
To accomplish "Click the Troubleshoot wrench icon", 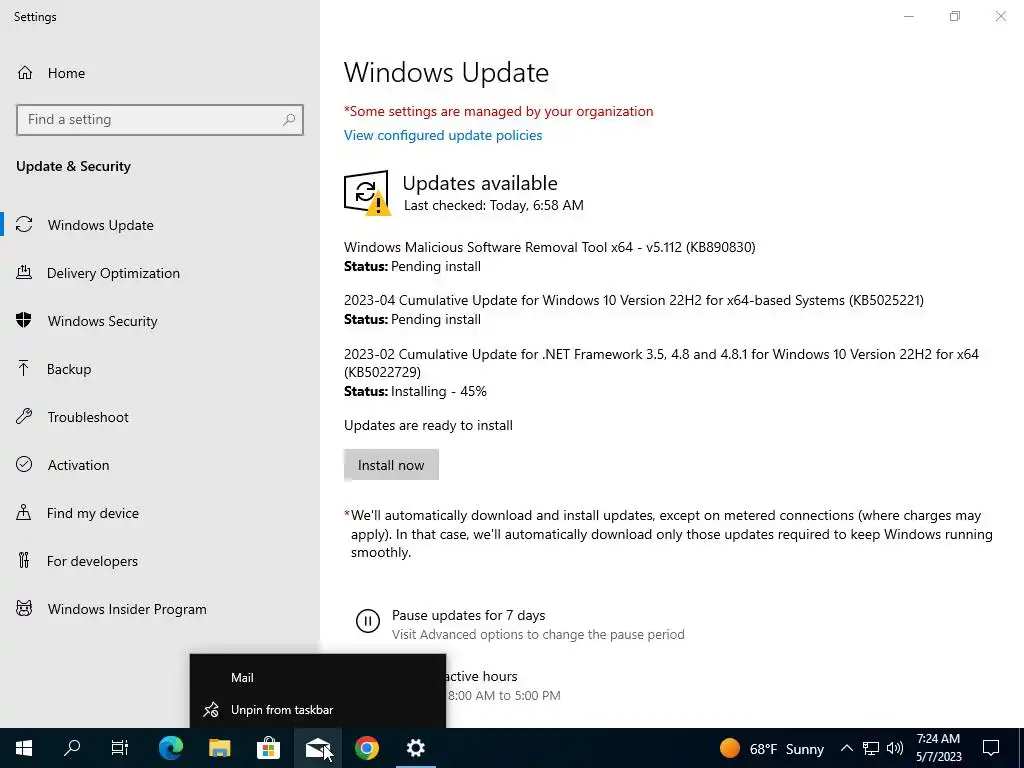I will coord(24,416).
